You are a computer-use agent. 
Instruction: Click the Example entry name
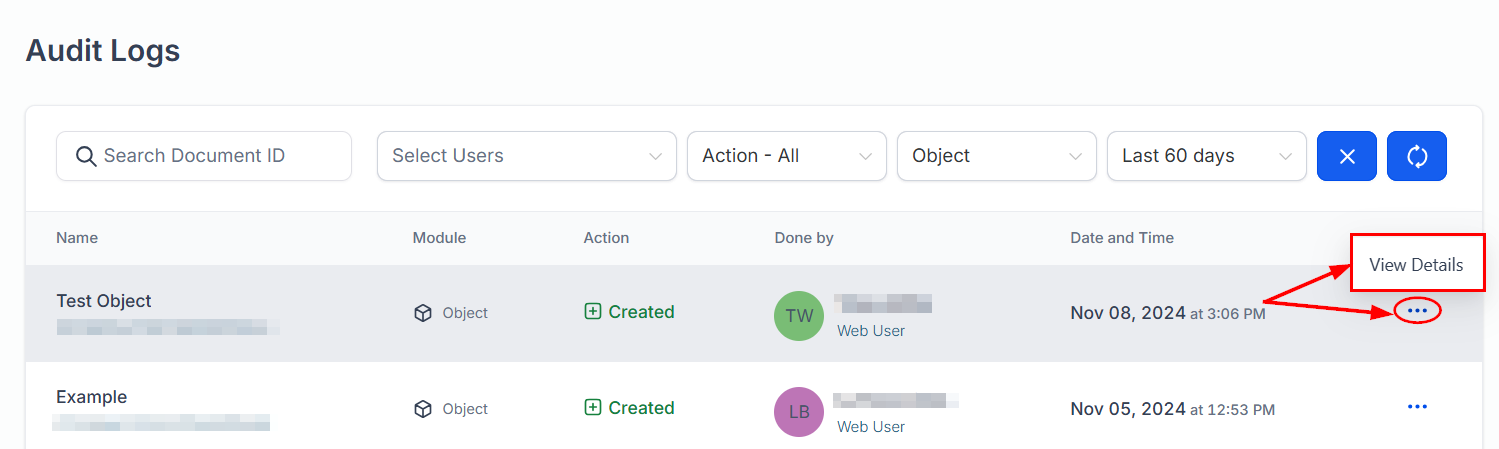[x=92, y=397]
